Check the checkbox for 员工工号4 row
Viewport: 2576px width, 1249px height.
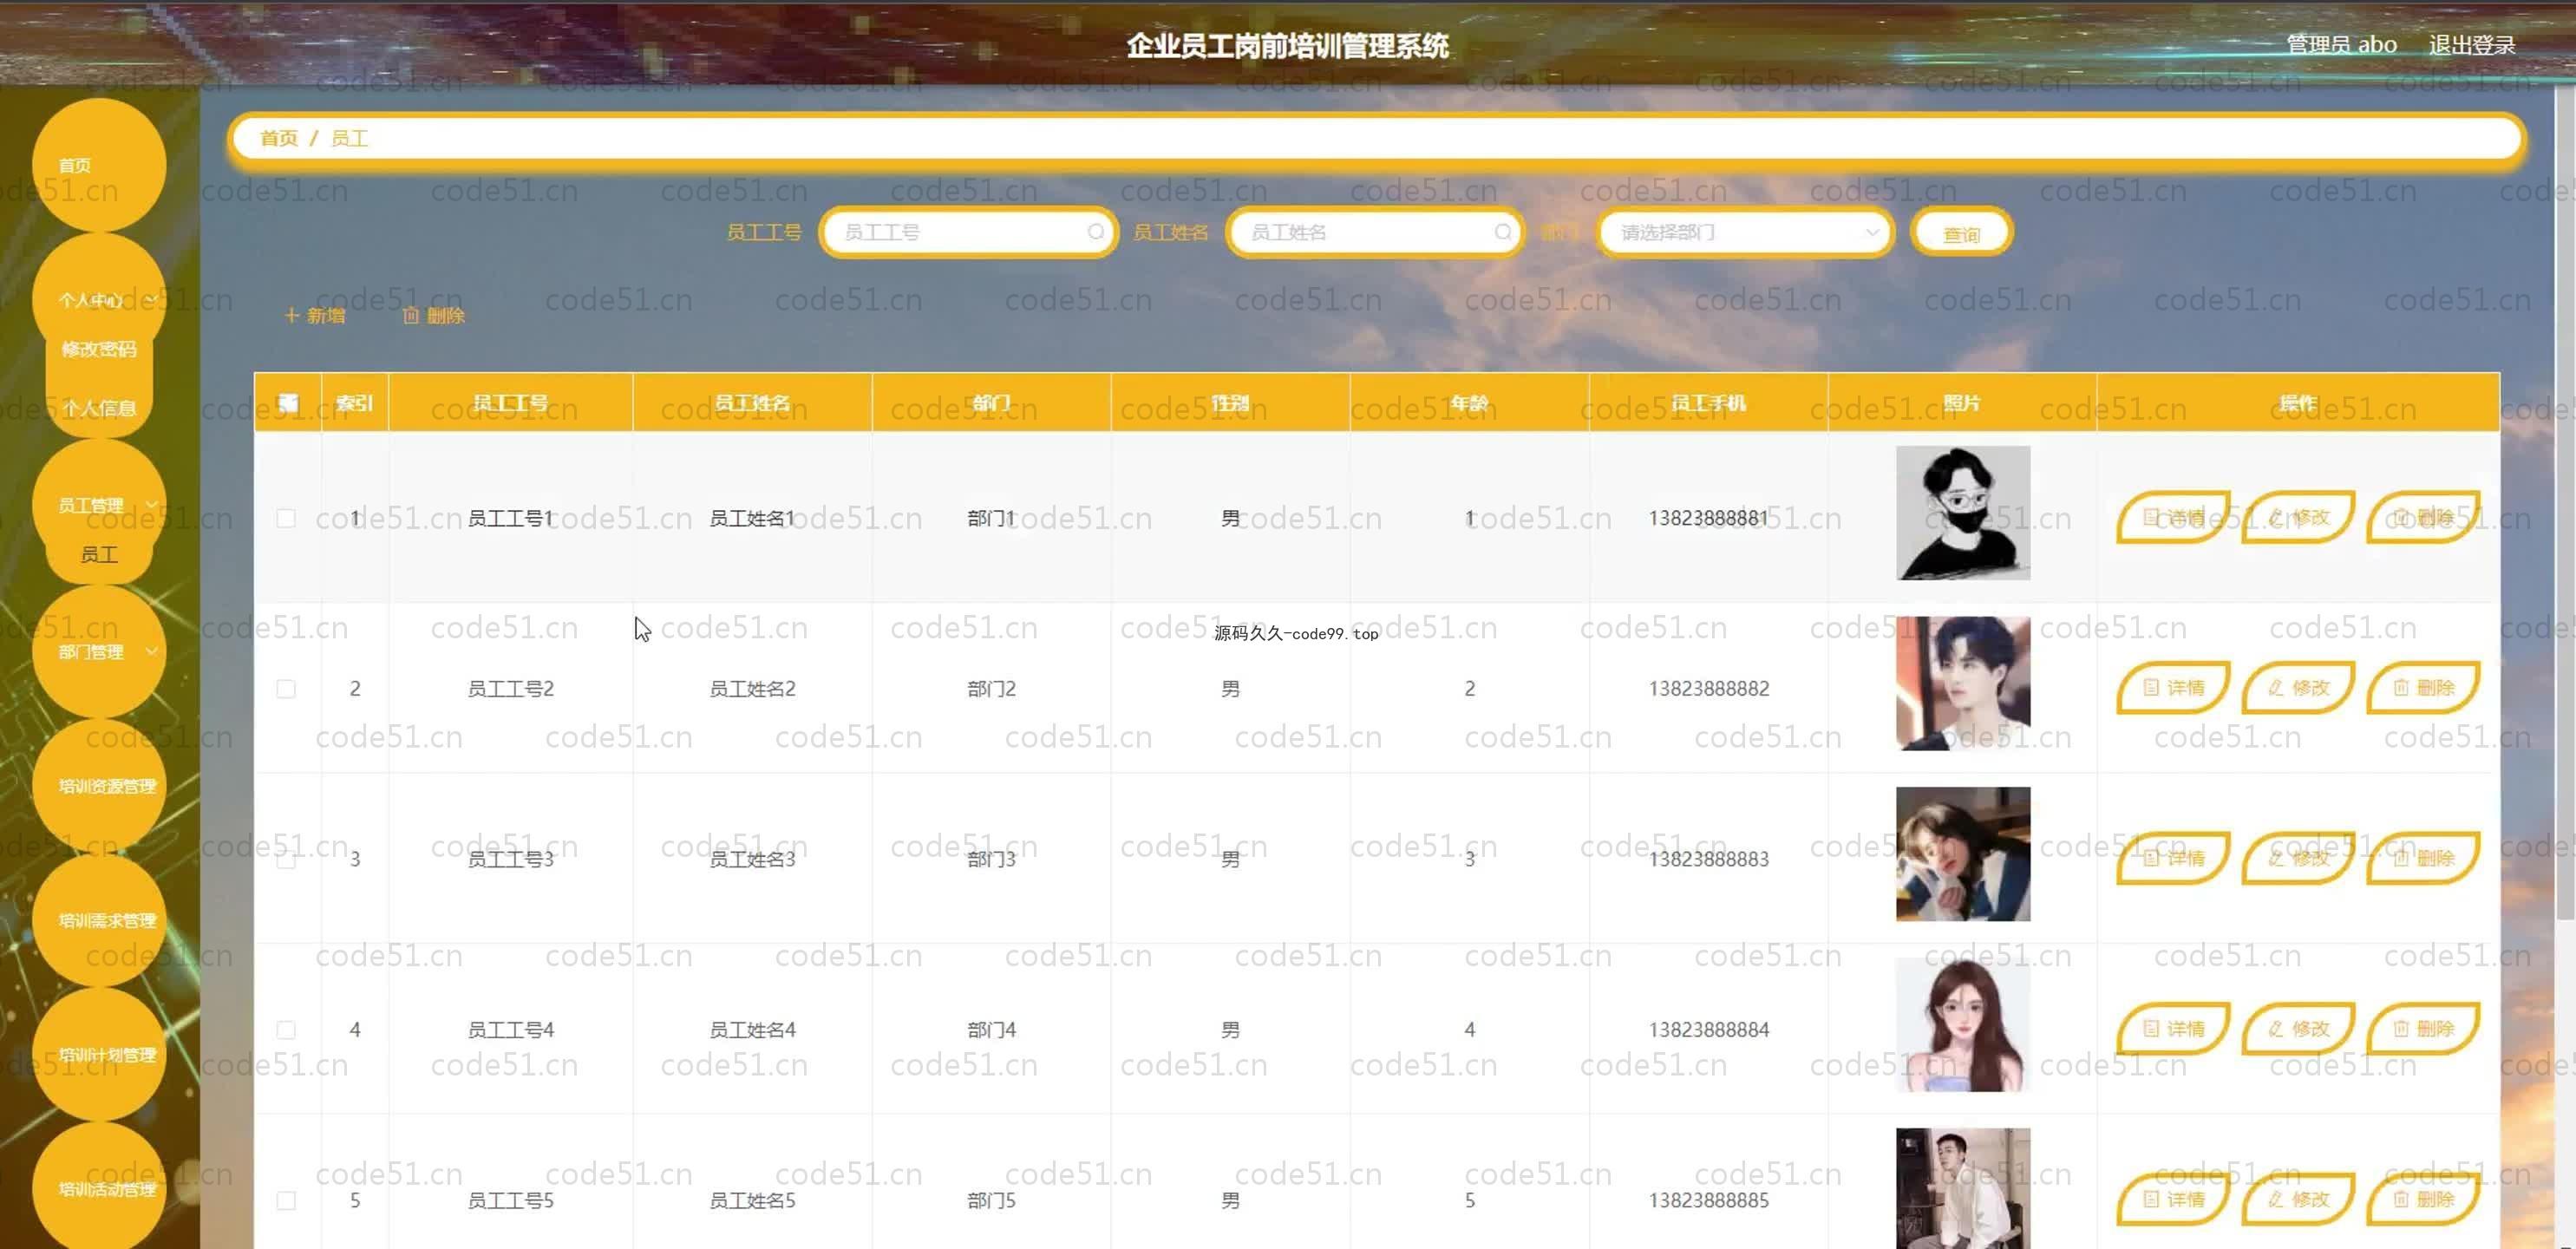tap(286, 1030)
